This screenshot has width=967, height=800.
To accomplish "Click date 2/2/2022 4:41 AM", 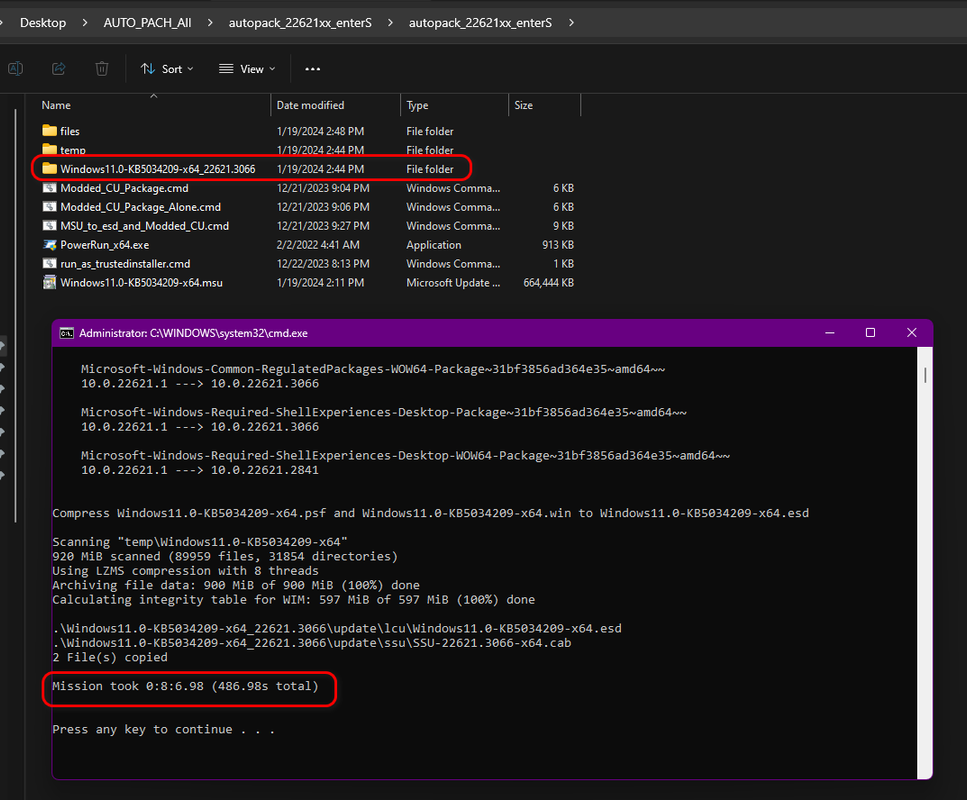I will pos(318,245).
